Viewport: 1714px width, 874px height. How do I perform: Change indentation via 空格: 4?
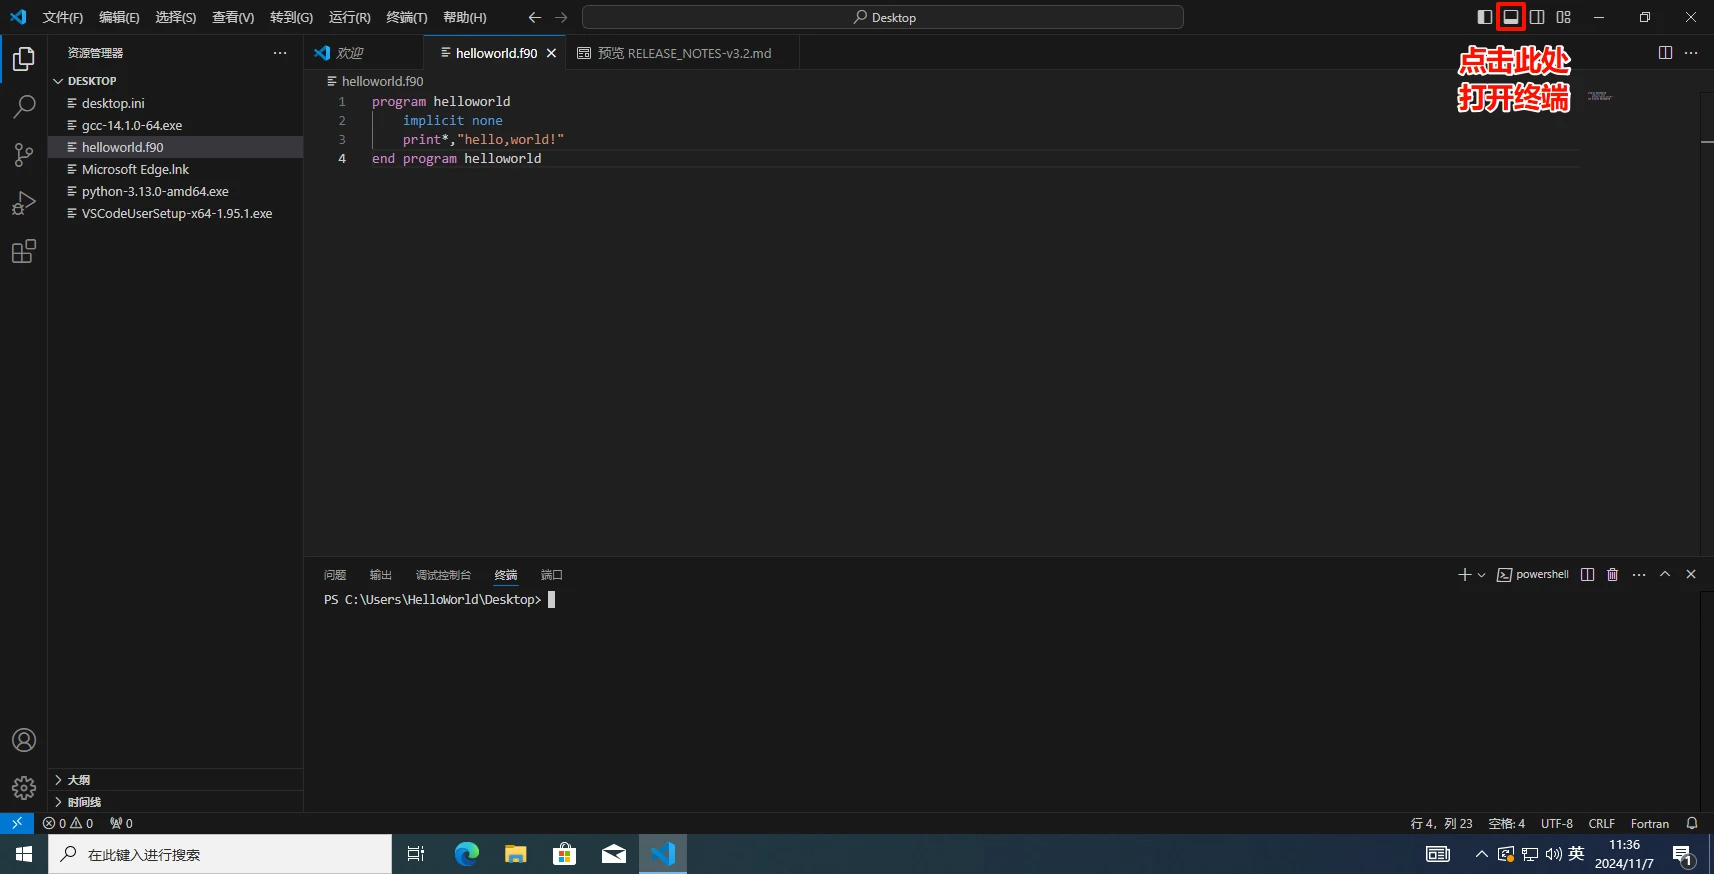1506,823
